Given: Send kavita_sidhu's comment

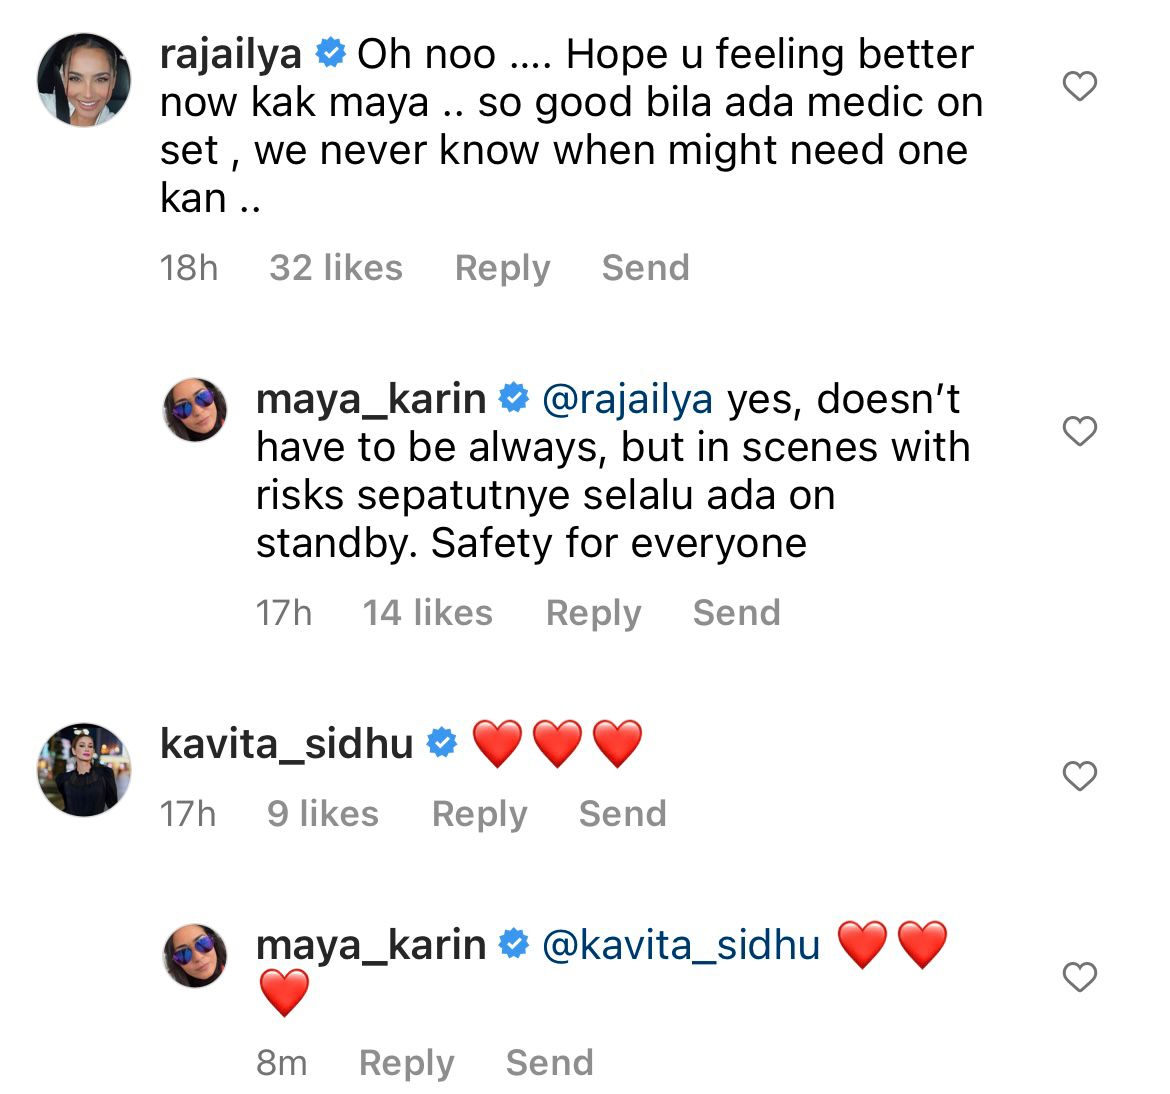Looking at the screenshot, I should (x=622, y=813).
